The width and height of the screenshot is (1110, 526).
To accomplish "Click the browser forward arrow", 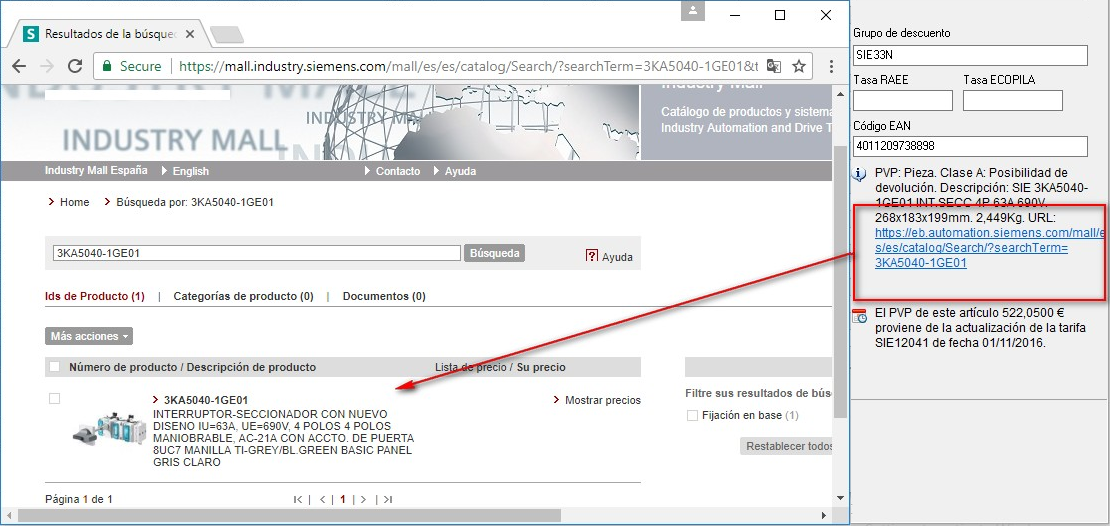I will [x=47, y=66].
